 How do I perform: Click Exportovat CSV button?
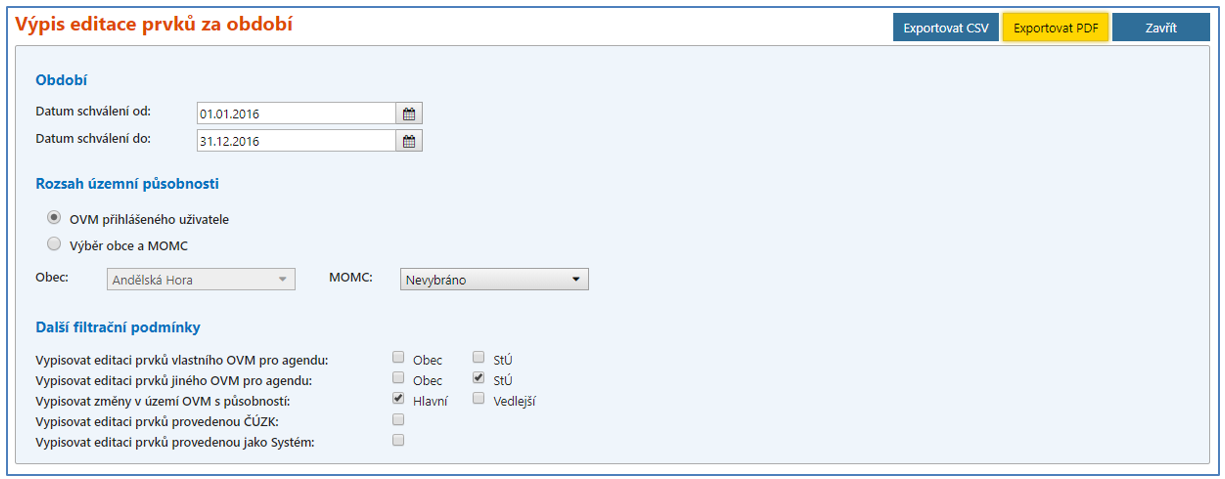tap(945, 28)
